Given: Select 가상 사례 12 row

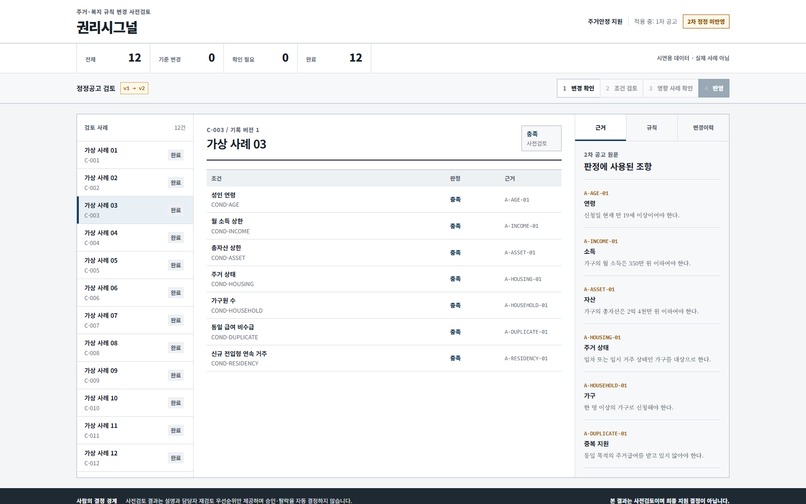Looking at the screenshot, I should (135, 458).
